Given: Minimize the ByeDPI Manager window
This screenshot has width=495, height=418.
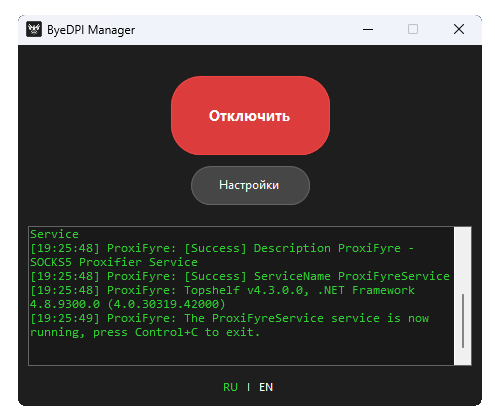Looking at the screenshot, I should point(368,29).
